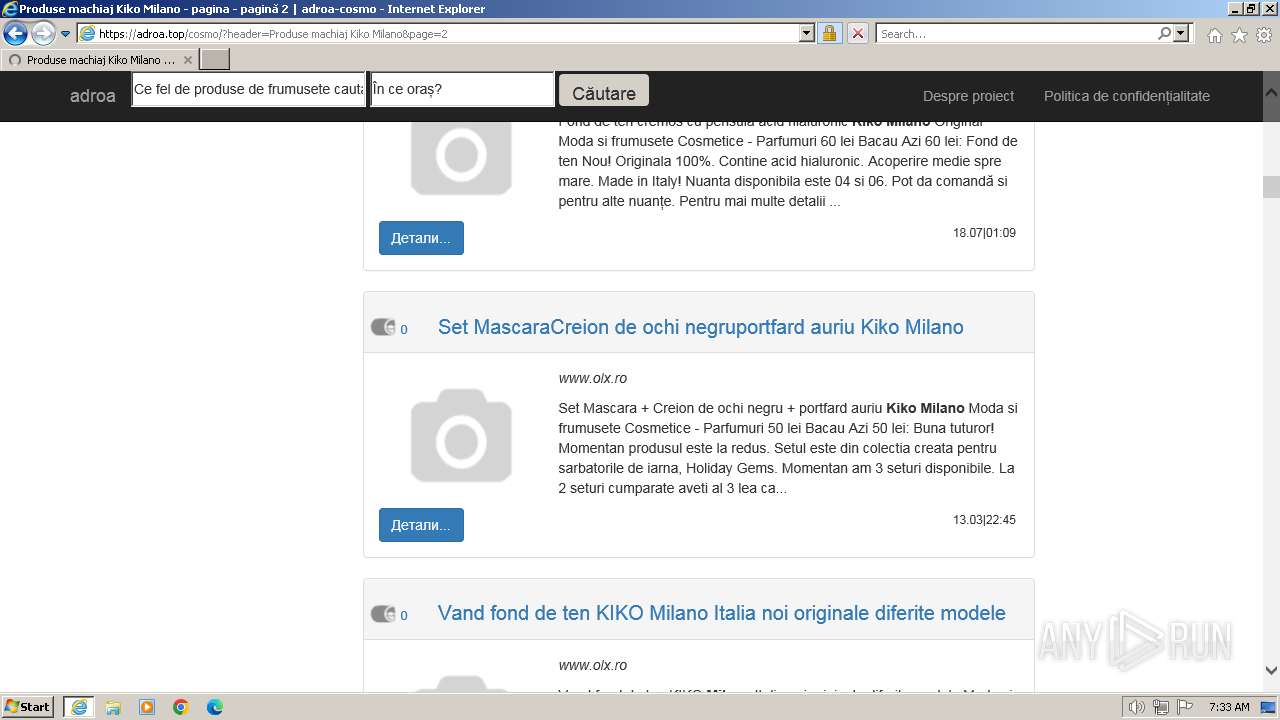Click the 'În ce oraș?' city field
Viewport: 1280px width, 720px height.
462,89
